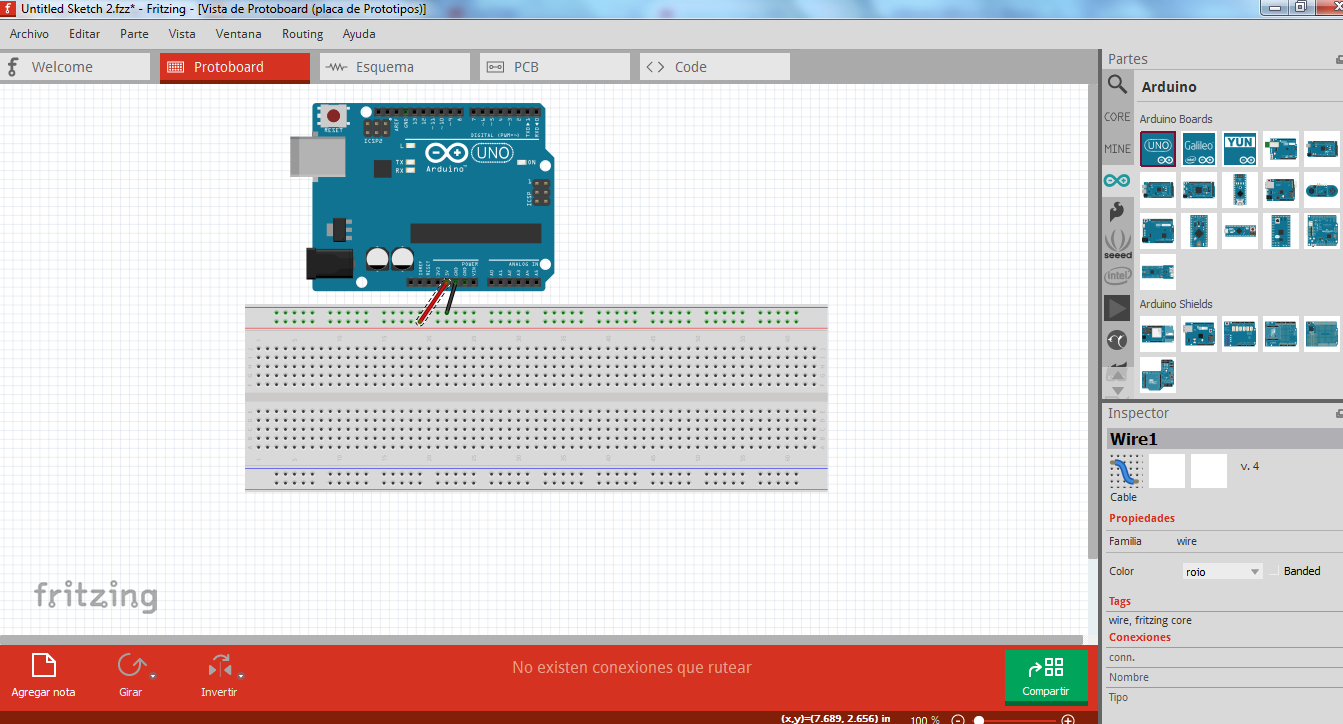Zoom in with the plus icon

(1068, 720)
